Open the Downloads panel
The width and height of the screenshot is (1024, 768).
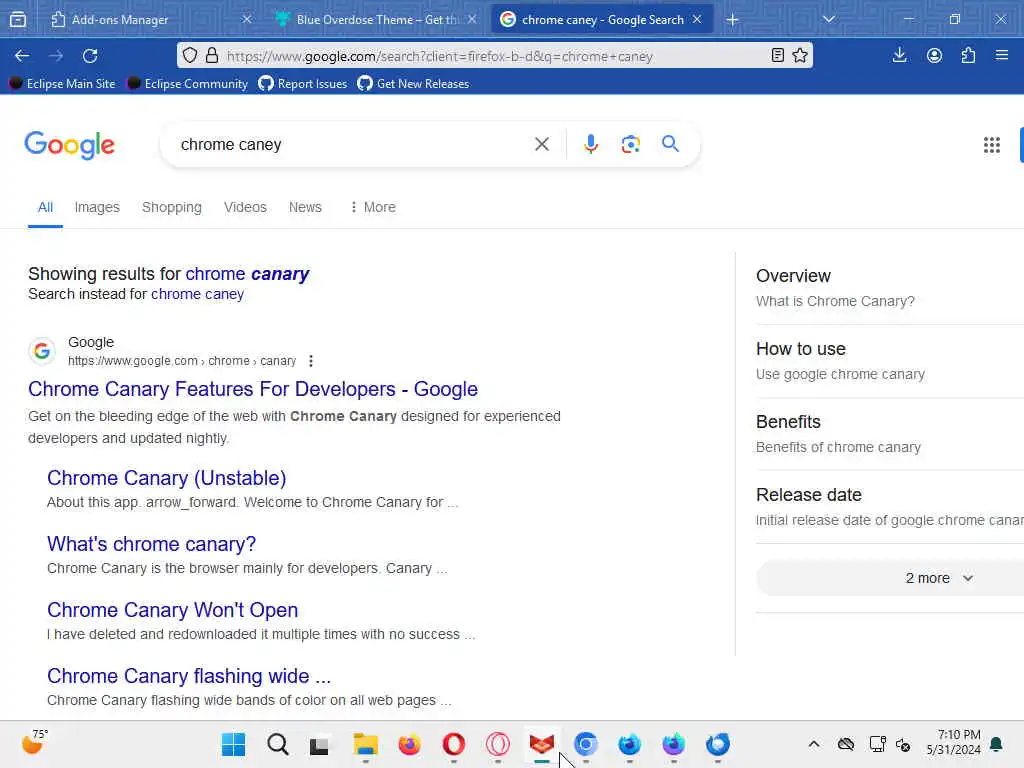(x=899, y=56)
